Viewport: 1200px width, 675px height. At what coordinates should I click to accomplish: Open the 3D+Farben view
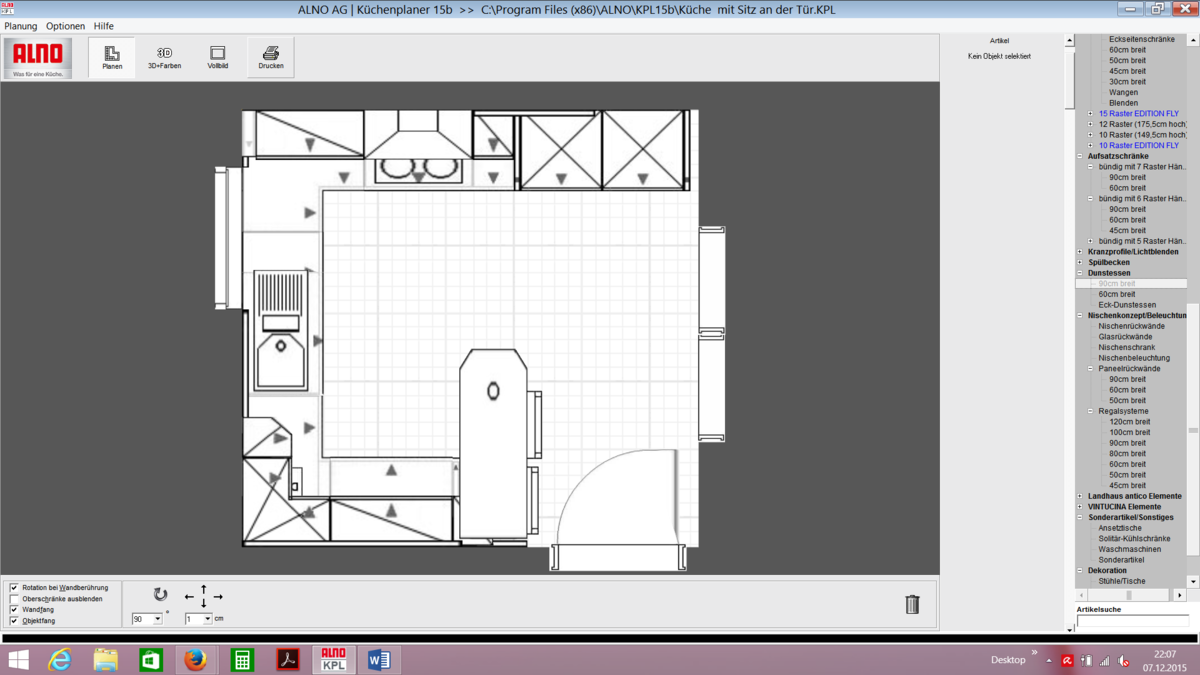164,58
